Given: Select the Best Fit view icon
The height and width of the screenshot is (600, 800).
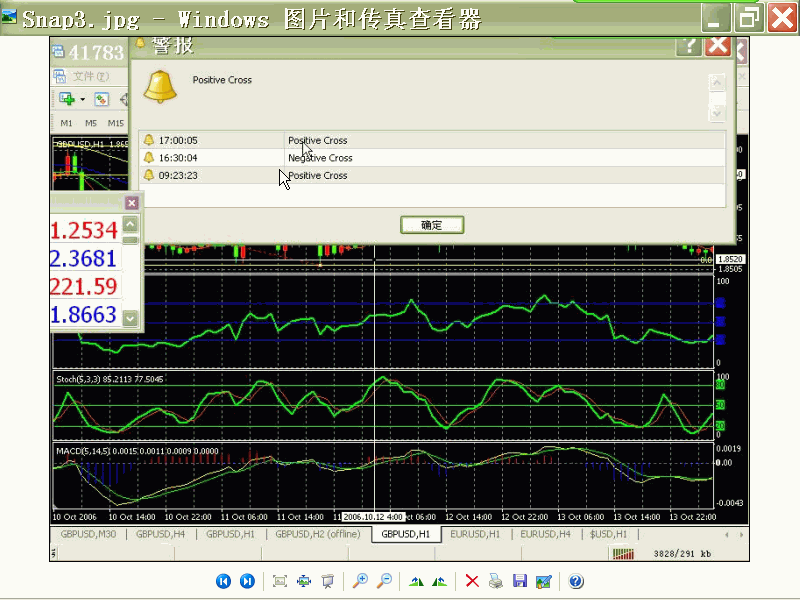Looking at the screenshot, I should [x=280, y=581].
